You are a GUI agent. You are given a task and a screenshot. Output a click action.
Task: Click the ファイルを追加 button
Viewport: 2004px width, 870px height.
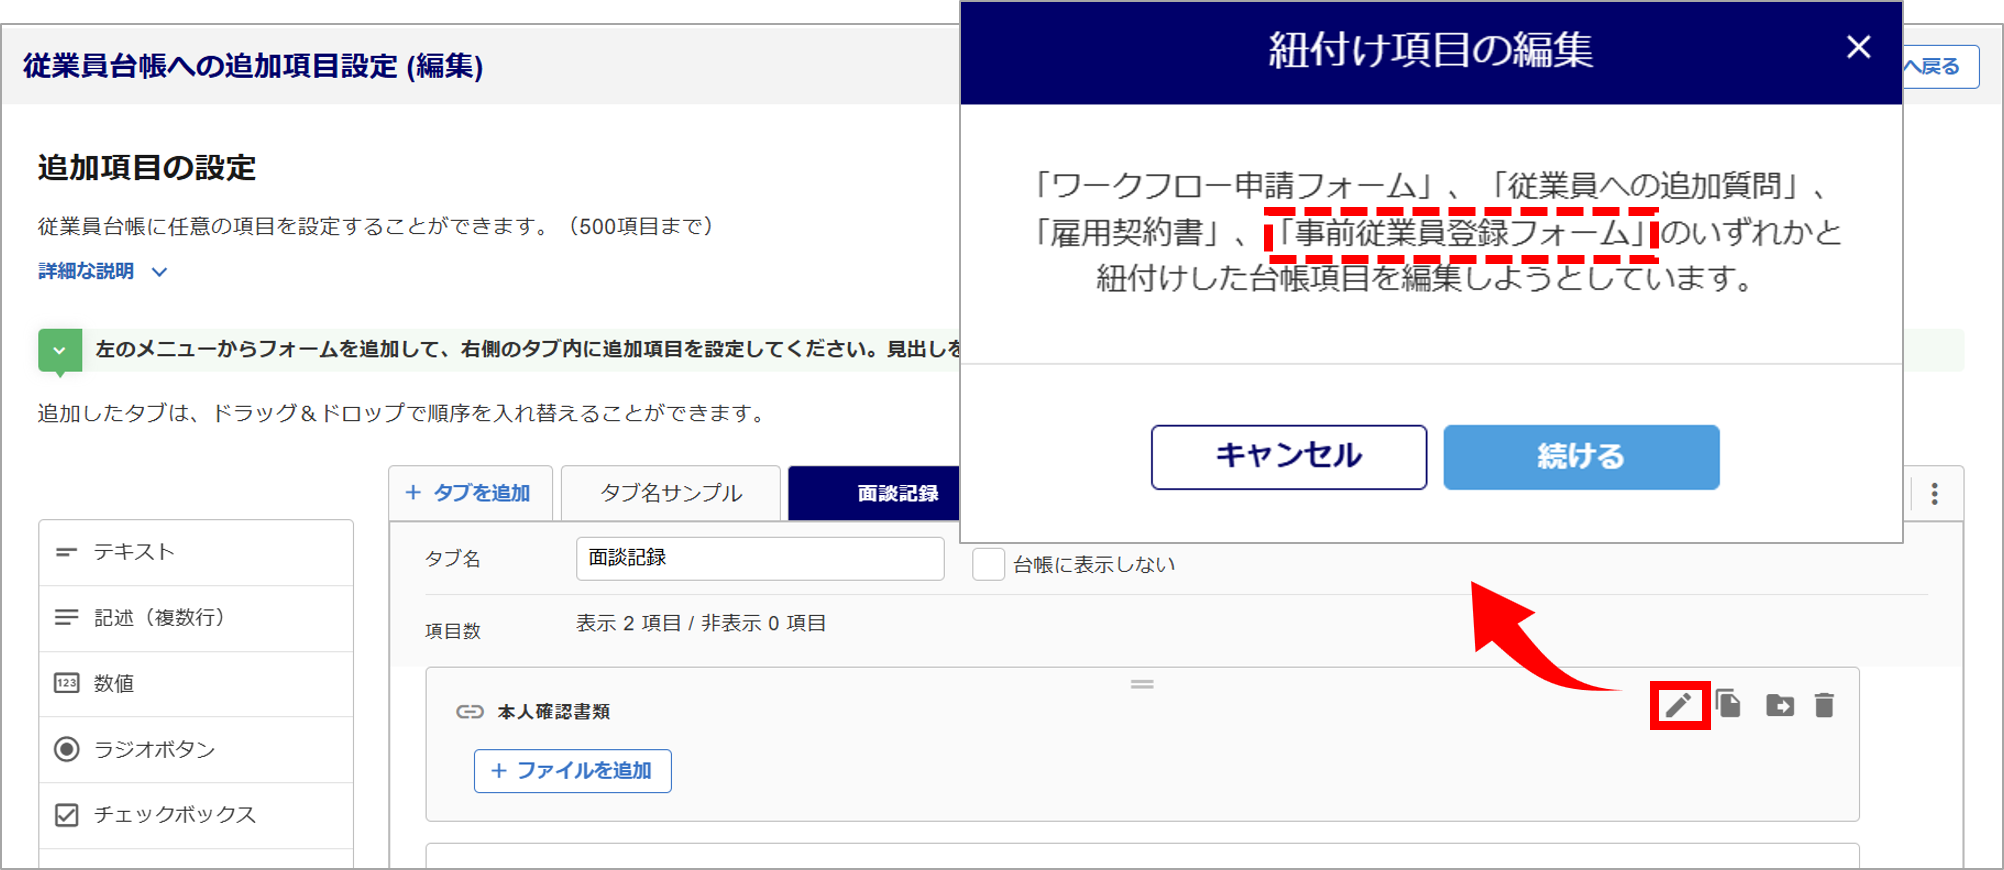[x=572, y=771]
